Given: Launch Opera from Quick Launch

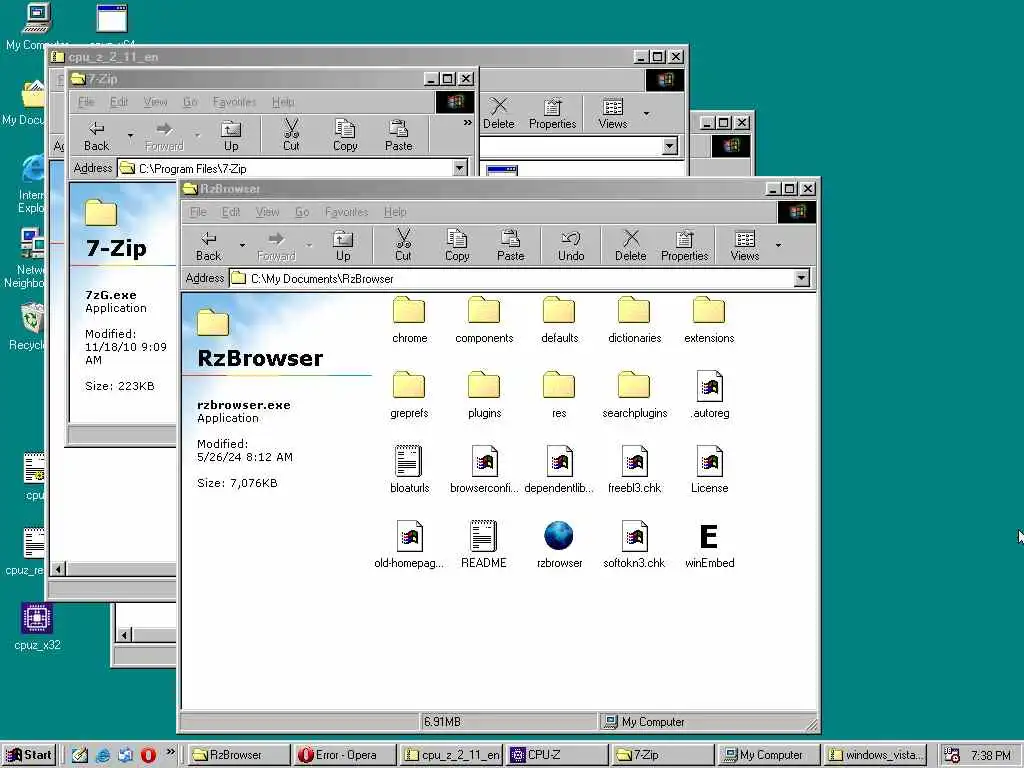Looking at the screenshot, I should click(x=148, y=754).
